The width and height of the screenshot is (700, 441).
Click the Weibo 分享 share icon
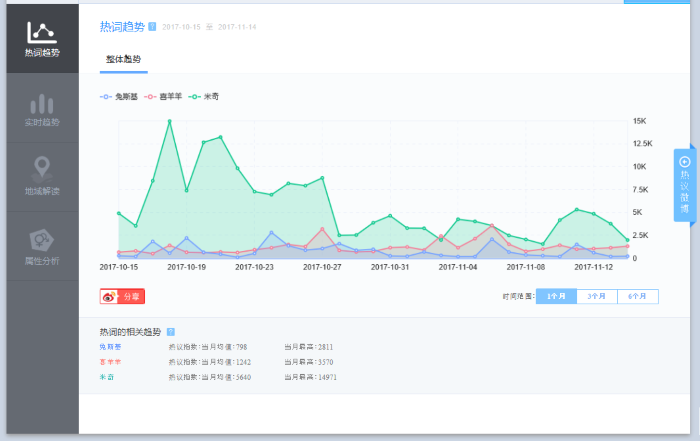(x=122, y=296)
